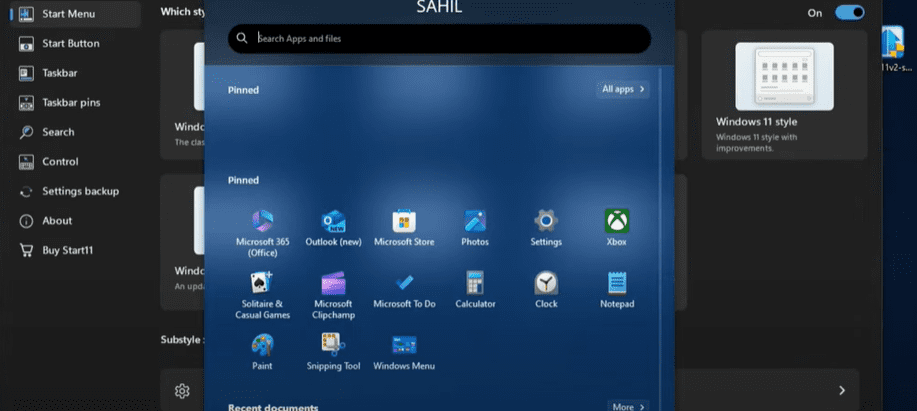917x411 pixels.
Task: Expand the All apps list
Action: (x=624, y=89)
